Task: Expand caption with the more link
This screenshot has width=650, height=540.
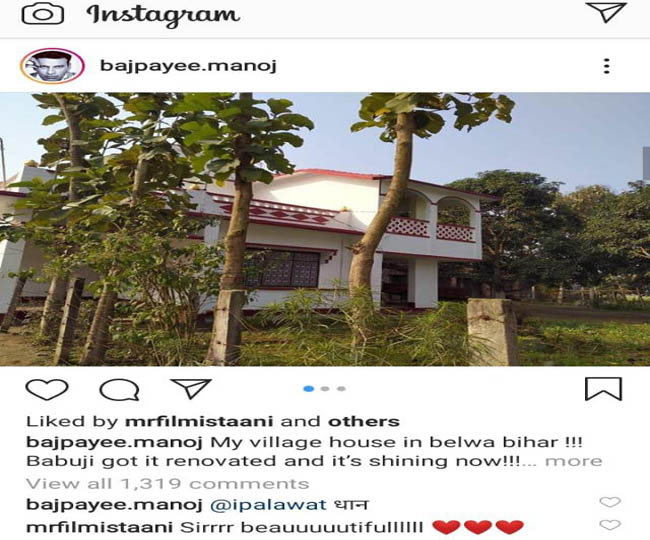Action: [x=574, y=461]
